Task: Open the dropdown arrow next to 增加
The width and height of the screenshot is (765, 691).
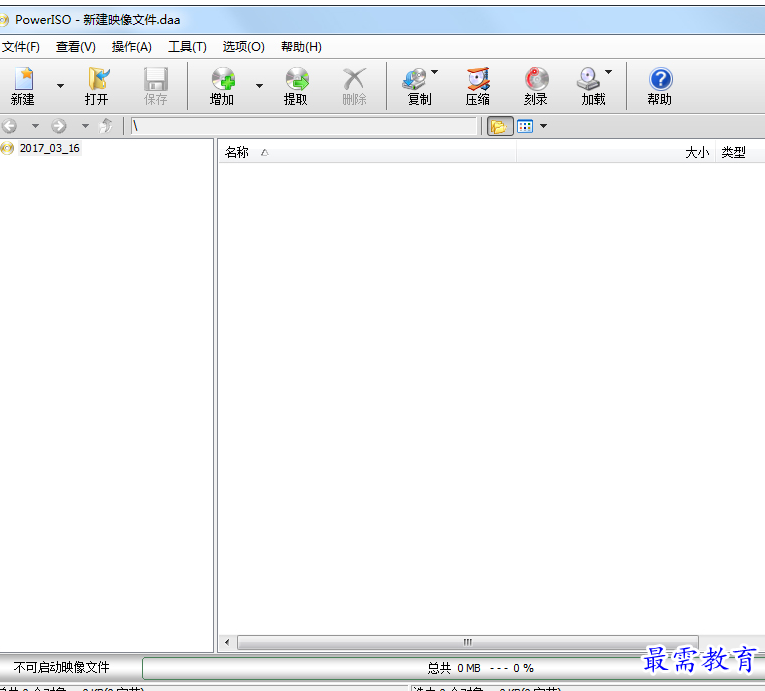Action: [x=260, y=86]
